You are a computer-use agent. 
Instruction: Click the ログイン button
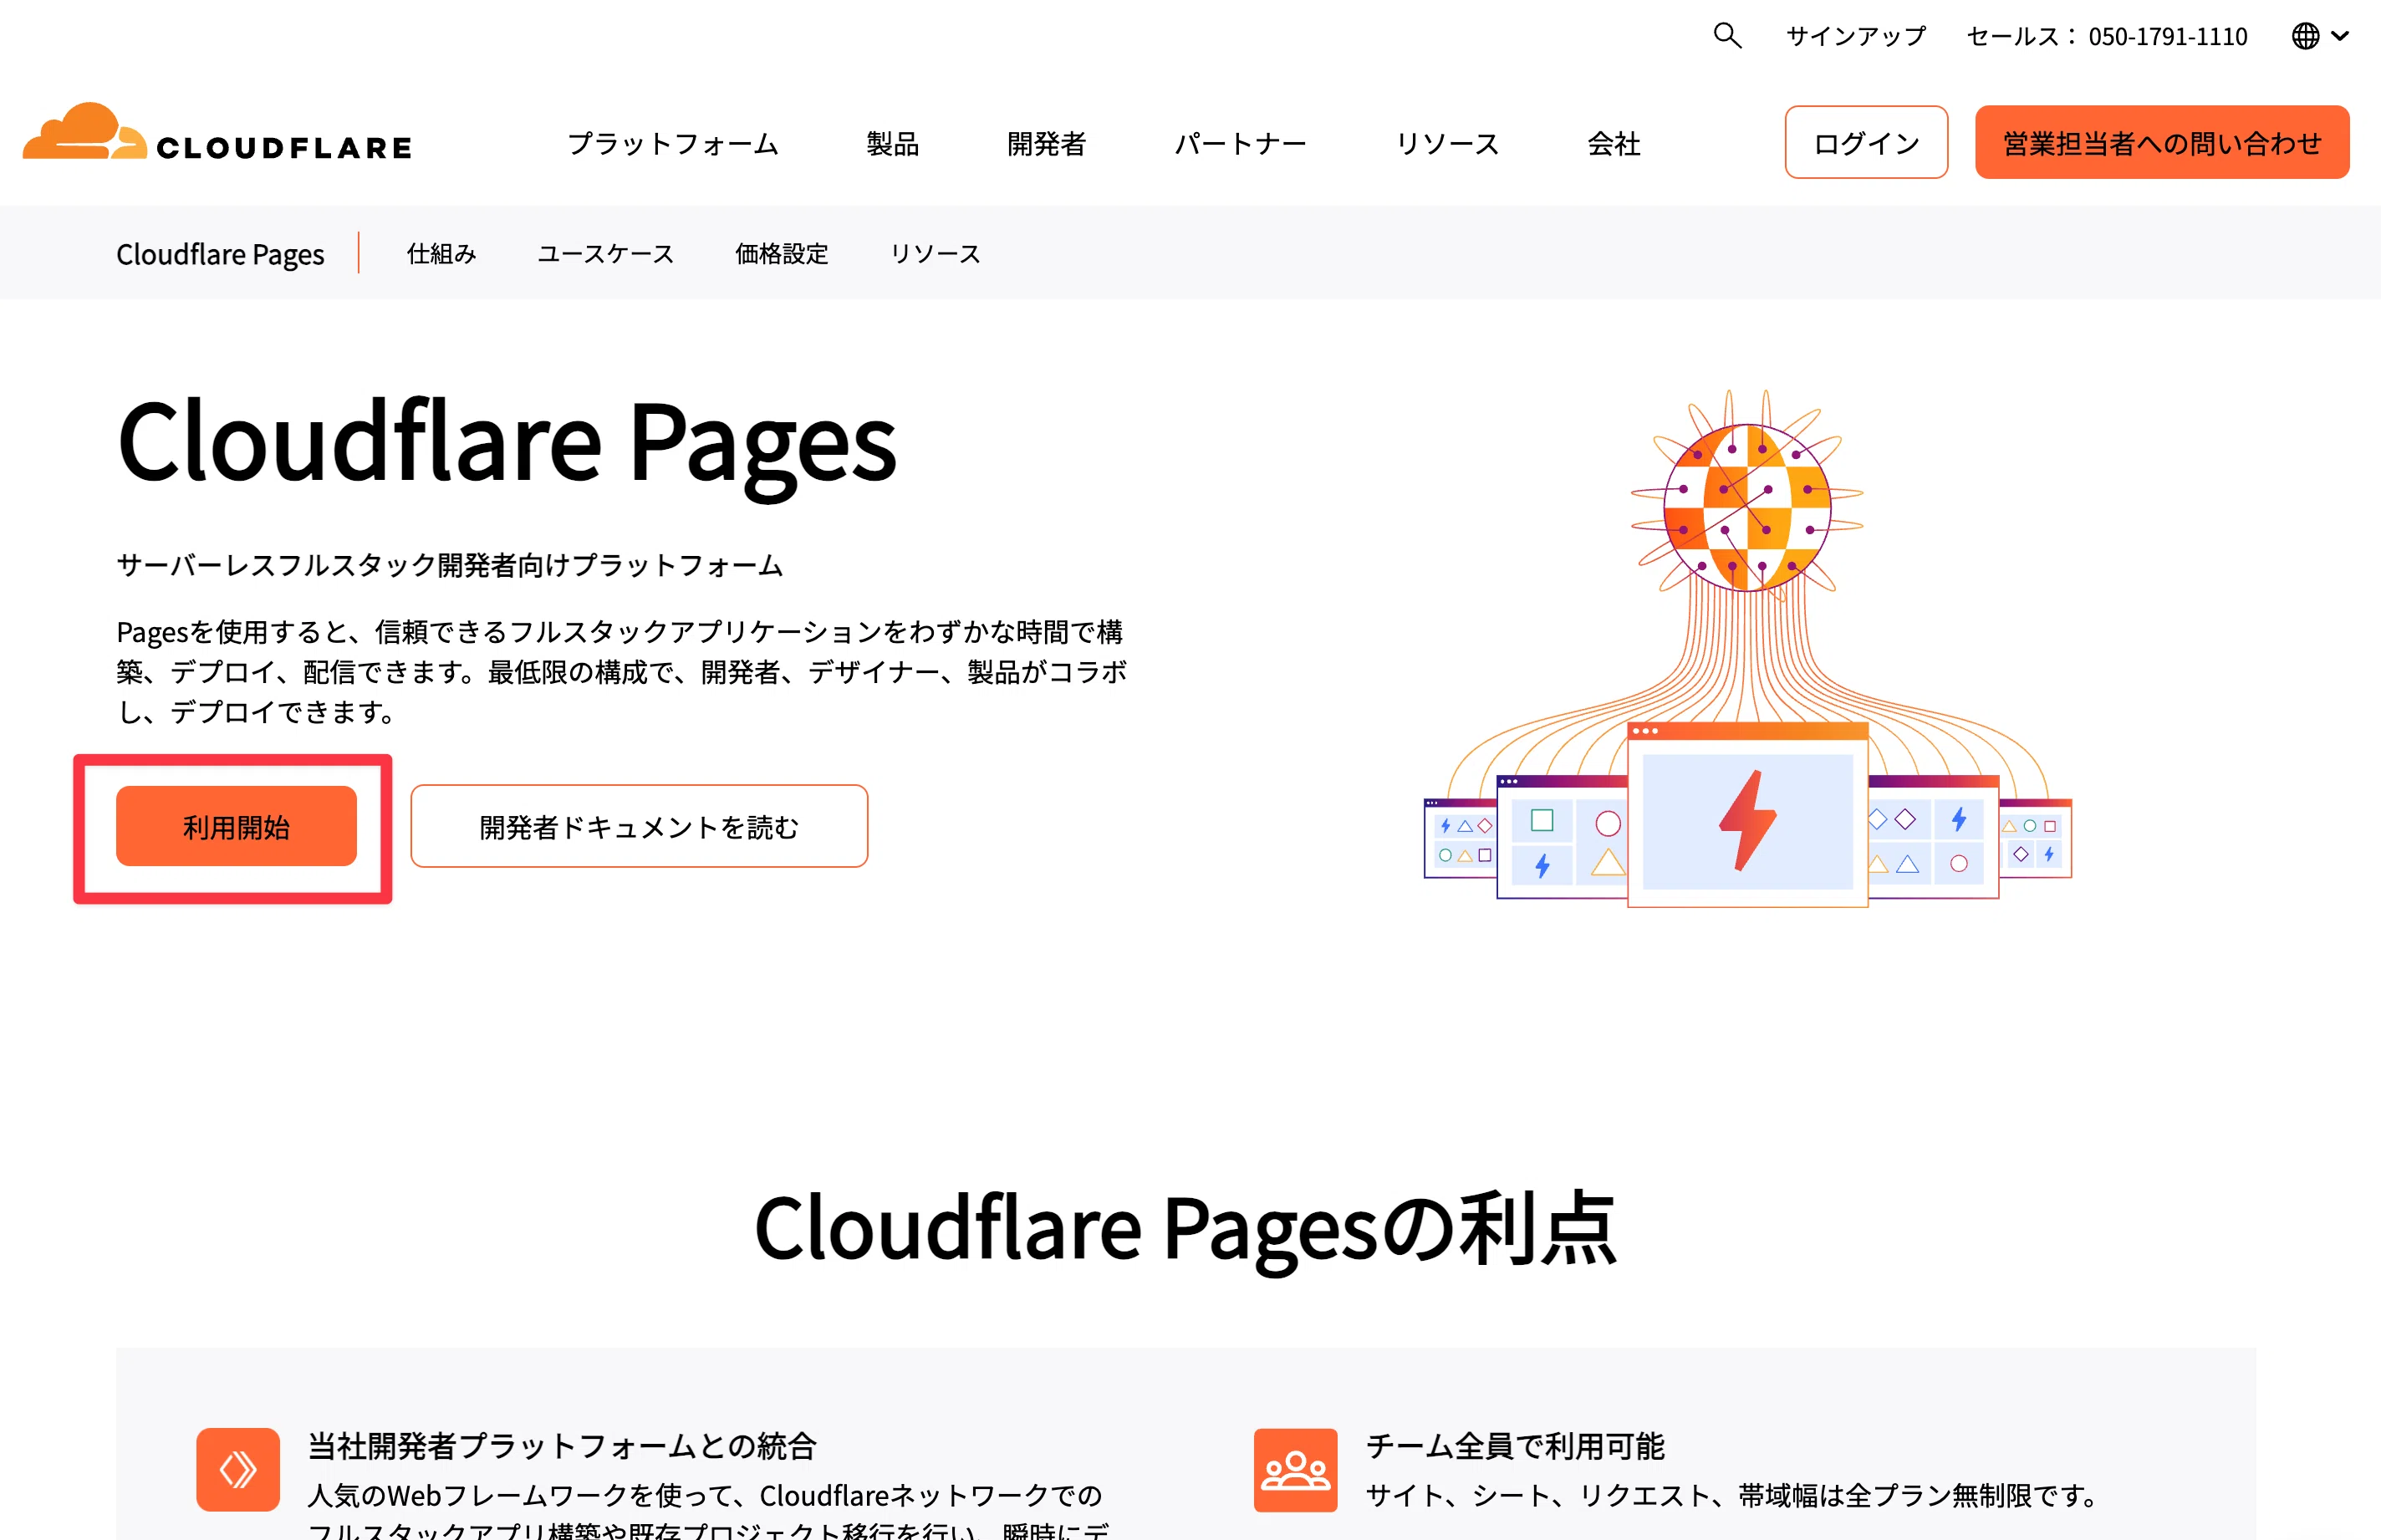tap(1866, 142)
